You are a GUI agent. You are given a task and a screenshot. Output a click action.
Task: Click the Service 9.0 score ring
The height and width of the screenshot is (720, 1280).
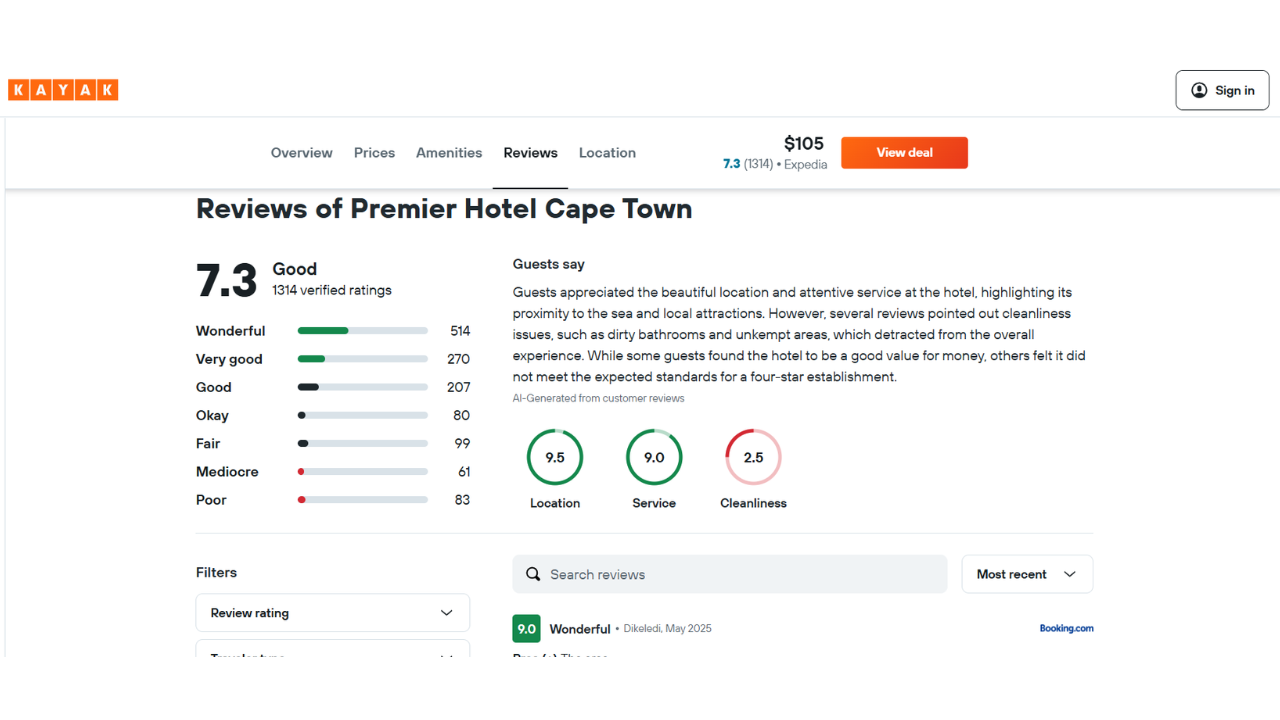point(654,457)
